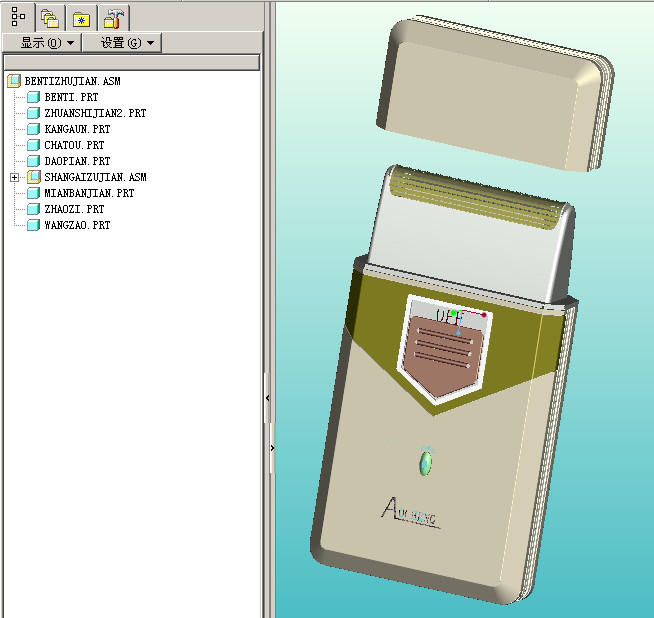The image size is (654, 618).
Task: Select MIANBANJIAN.PRT in the model tree
Action: coord(89,193)
